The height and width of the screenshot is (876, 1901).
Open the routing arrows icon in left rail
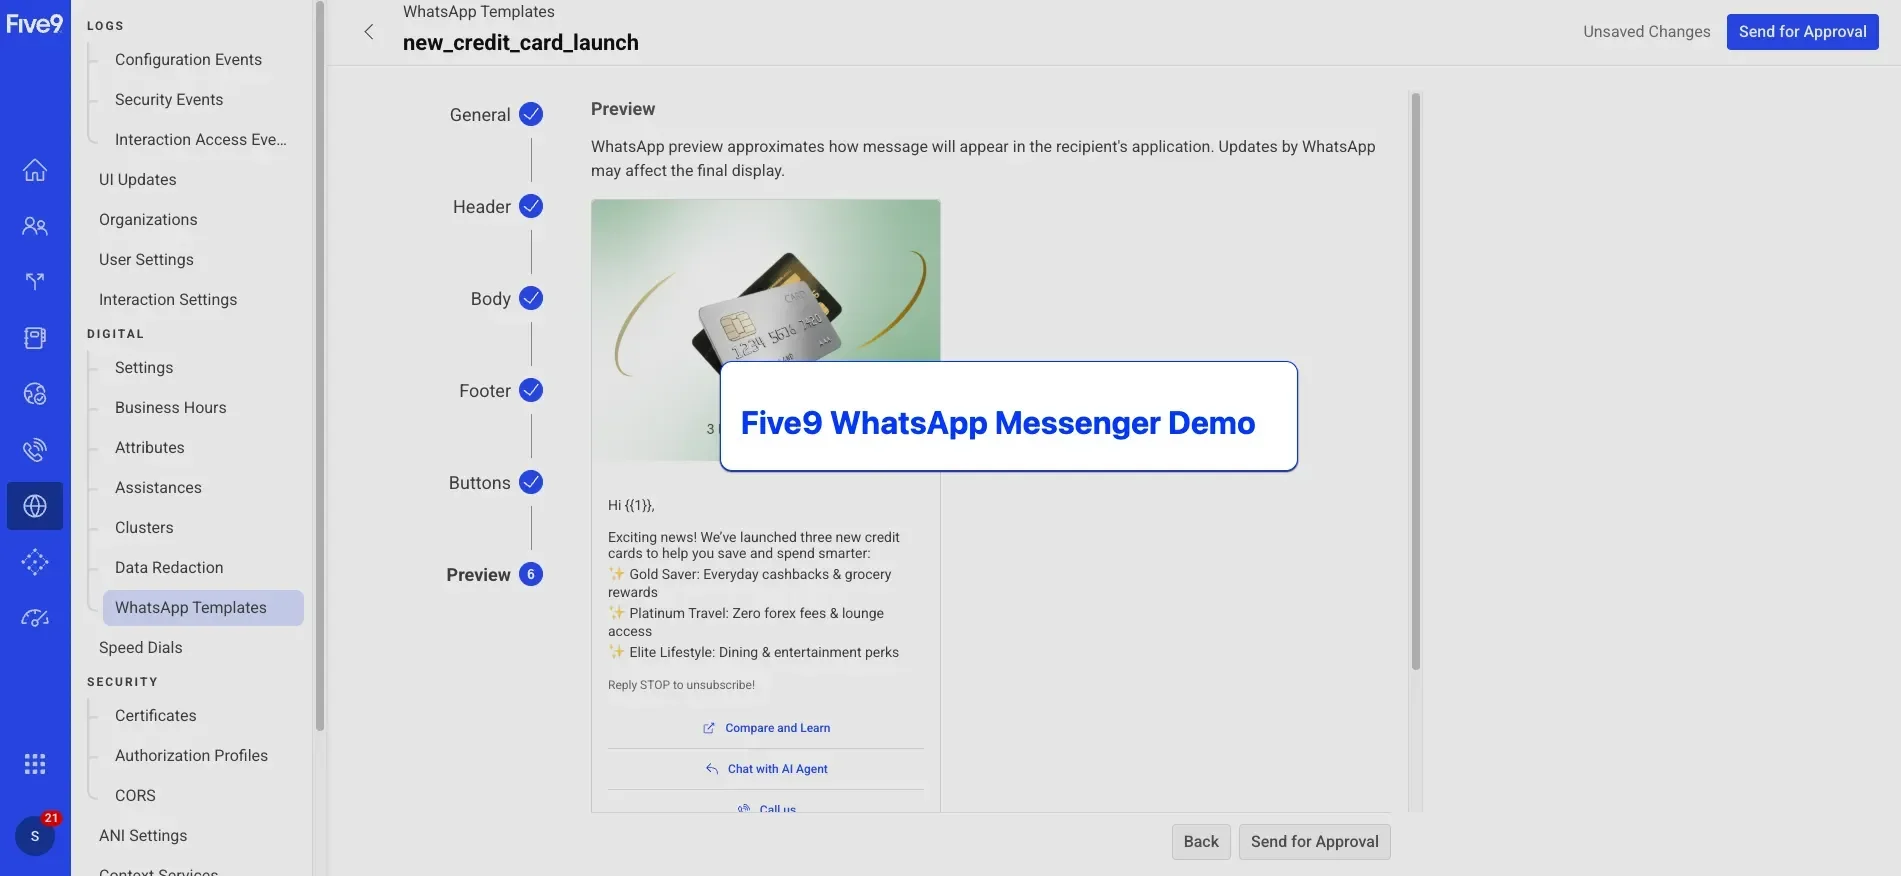(35, 282)
